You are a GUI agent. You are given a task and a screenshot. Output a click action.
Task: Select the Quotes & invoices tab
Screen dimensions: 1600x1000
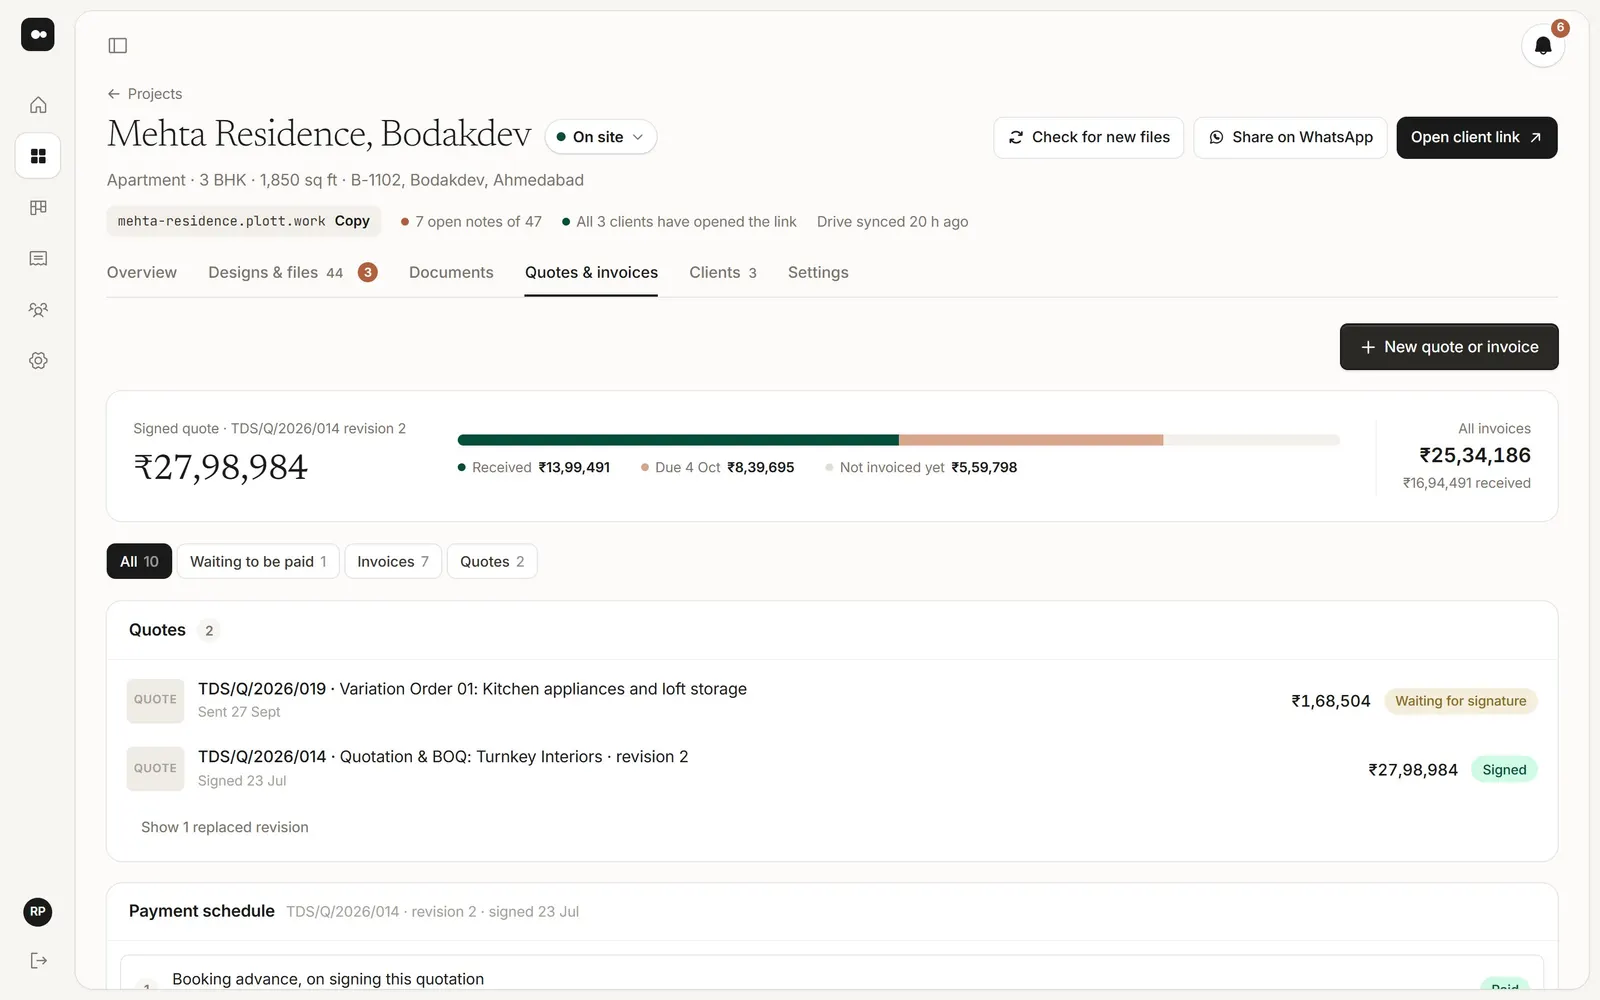pos(591,272)
